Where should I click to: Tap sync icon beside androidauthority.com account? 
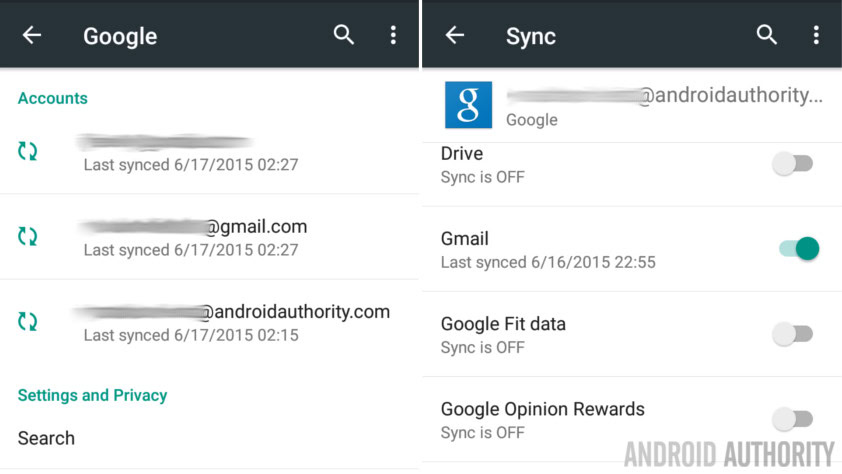click(x=28, y=322)
